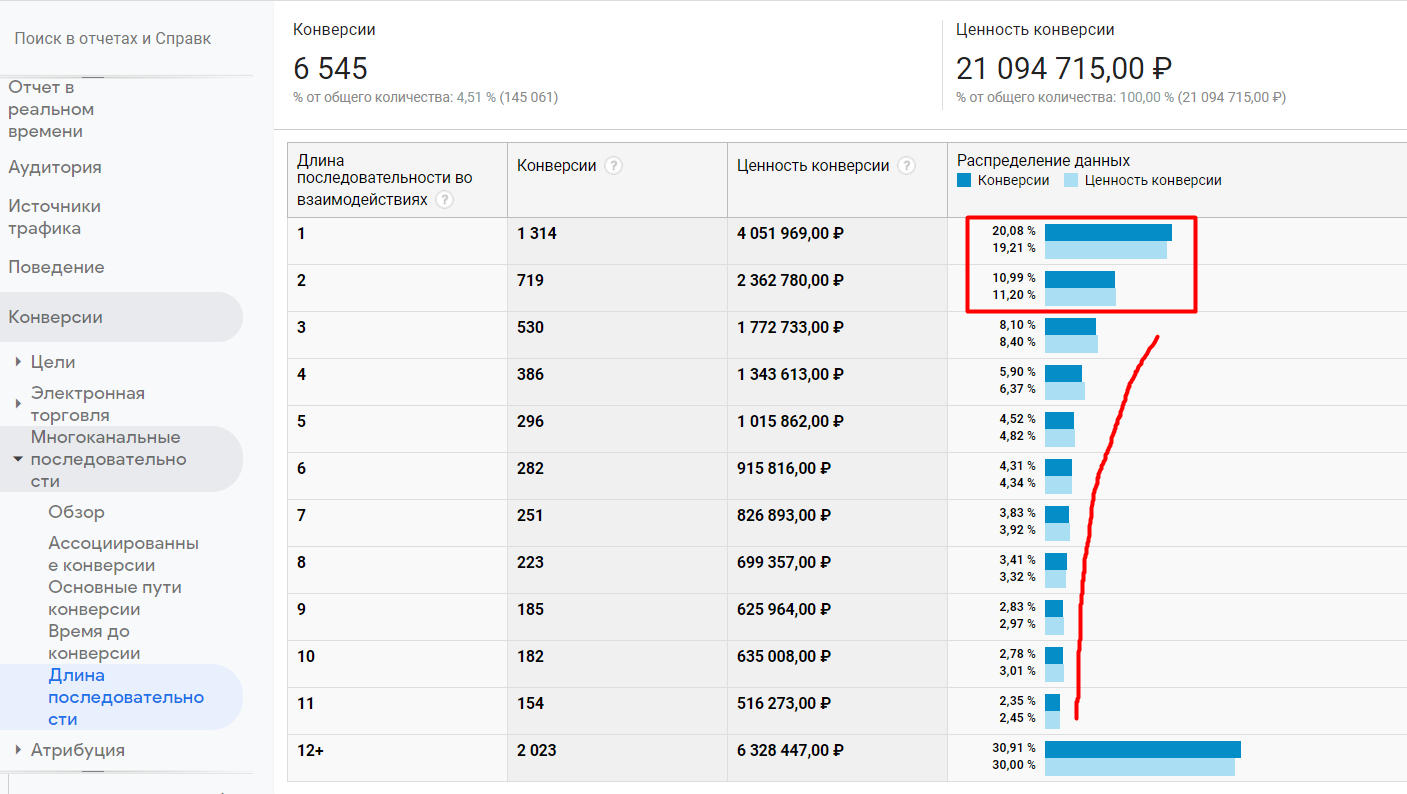The width and height of the screenshot is (1407, 794).
Task: Click the dark blue Конверсии legend swatch
Action: click(964, 181)
